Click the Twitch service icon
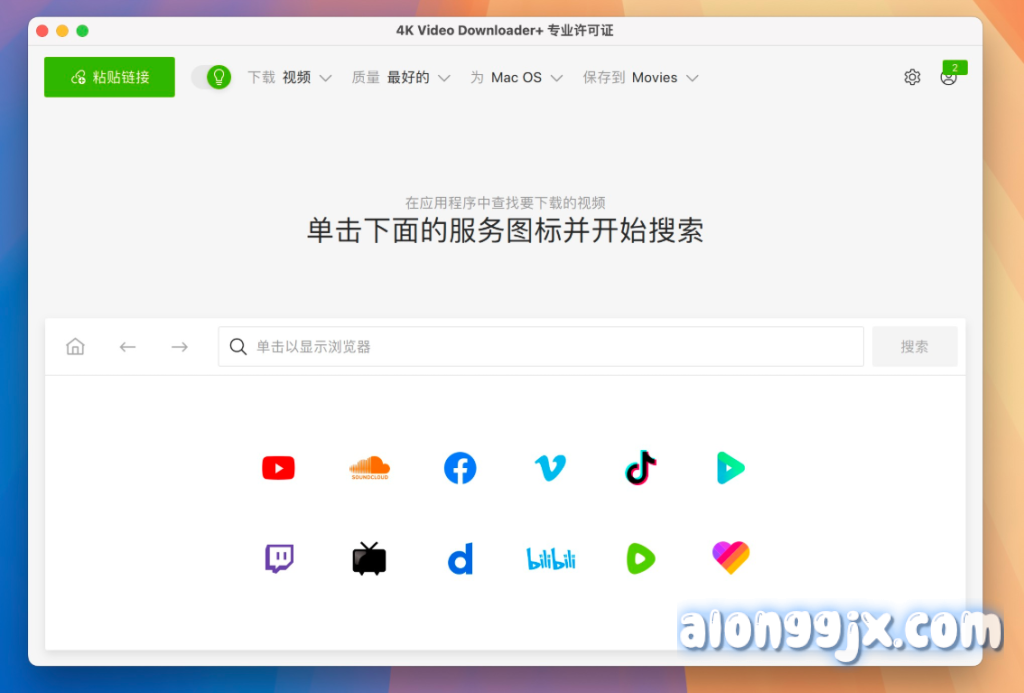This screenshot has height=693, width=1024. pyautogui.click(x=279, y=558)
